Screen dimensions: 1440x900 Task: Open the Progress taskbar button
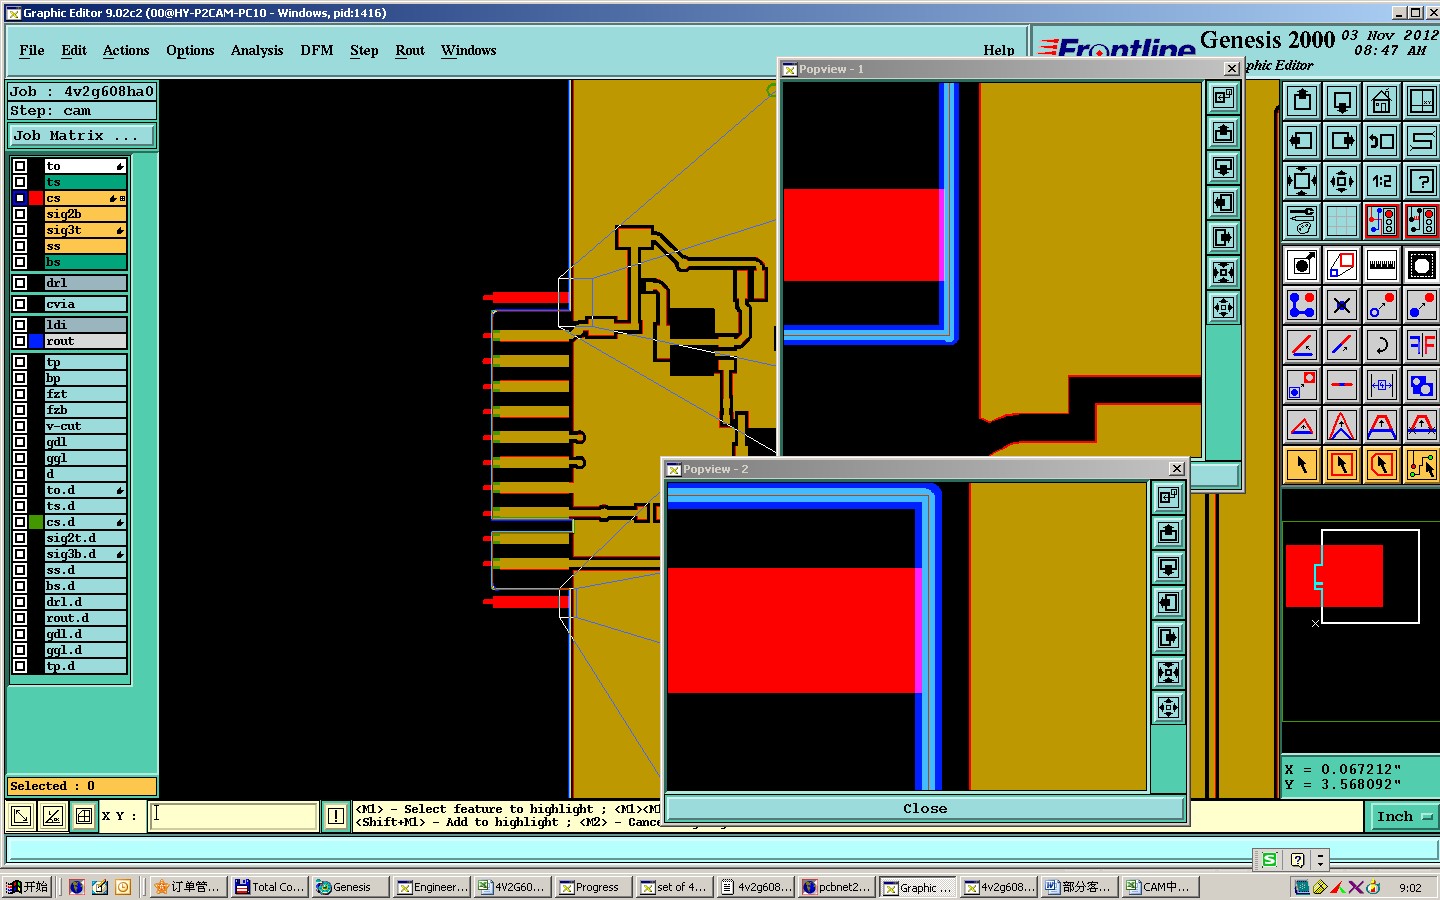595,887
